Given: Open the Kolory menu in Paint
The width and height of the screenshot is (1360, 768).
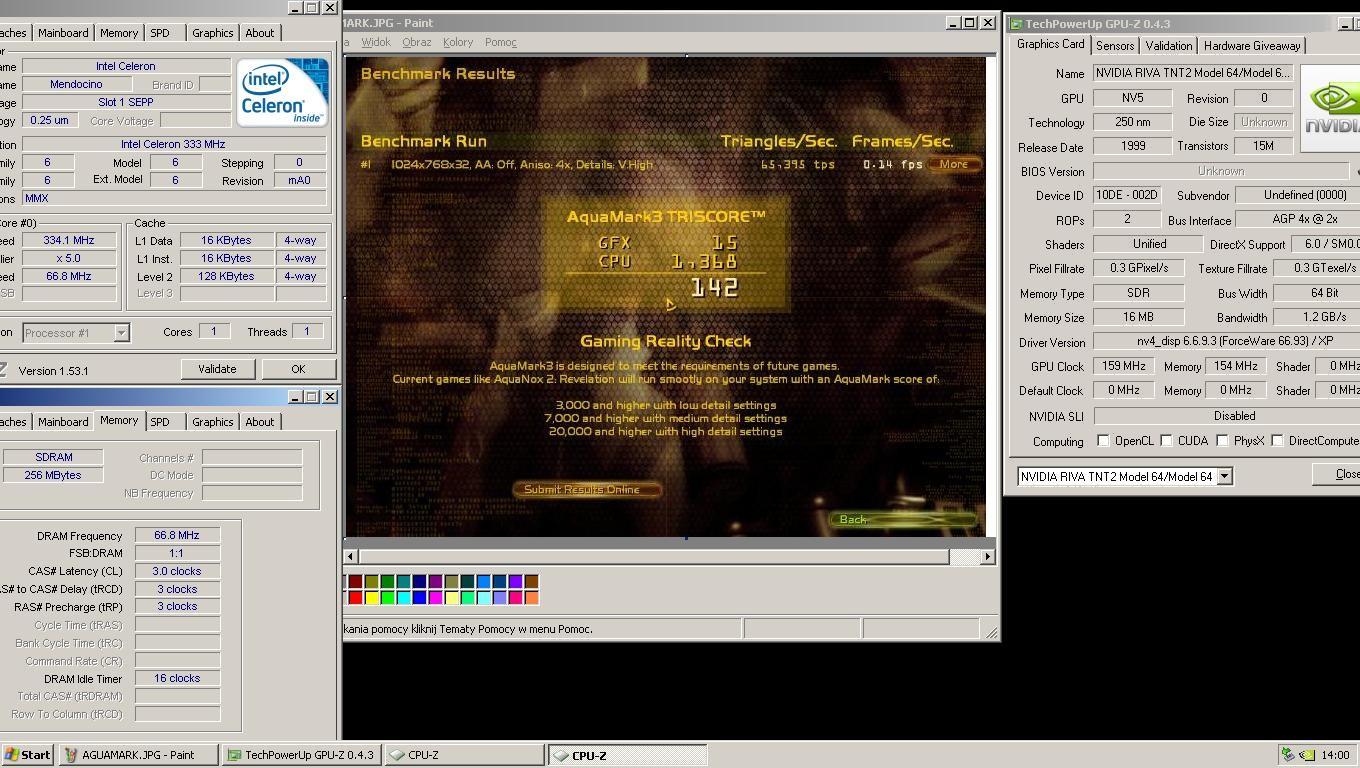Looking at the screenshot, I should (x=458, y=42).
